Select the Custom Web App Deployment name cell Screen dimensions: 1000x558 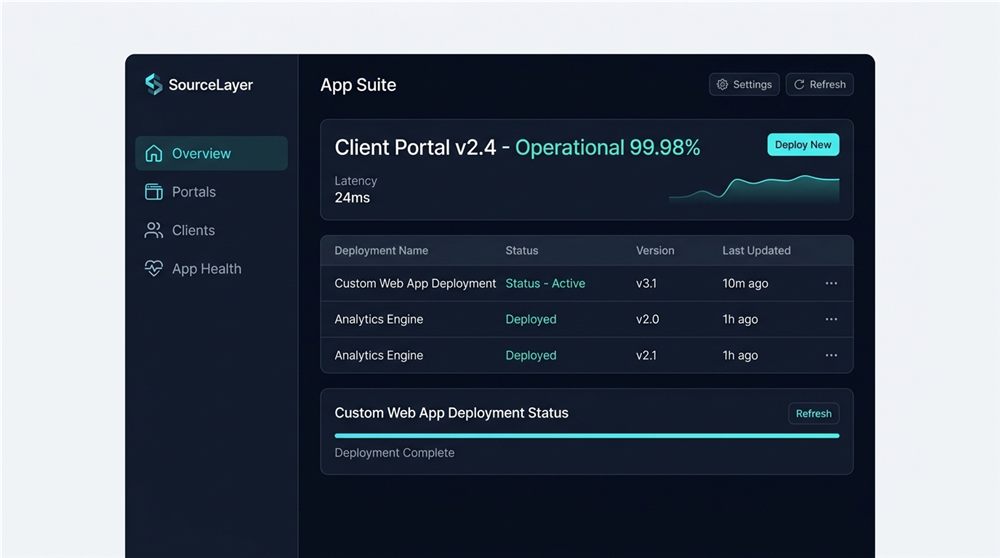tap(415, 283)
